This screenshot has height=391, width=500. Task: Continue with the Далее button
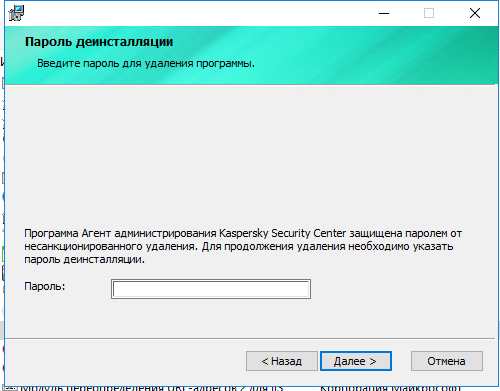(356, 361)
